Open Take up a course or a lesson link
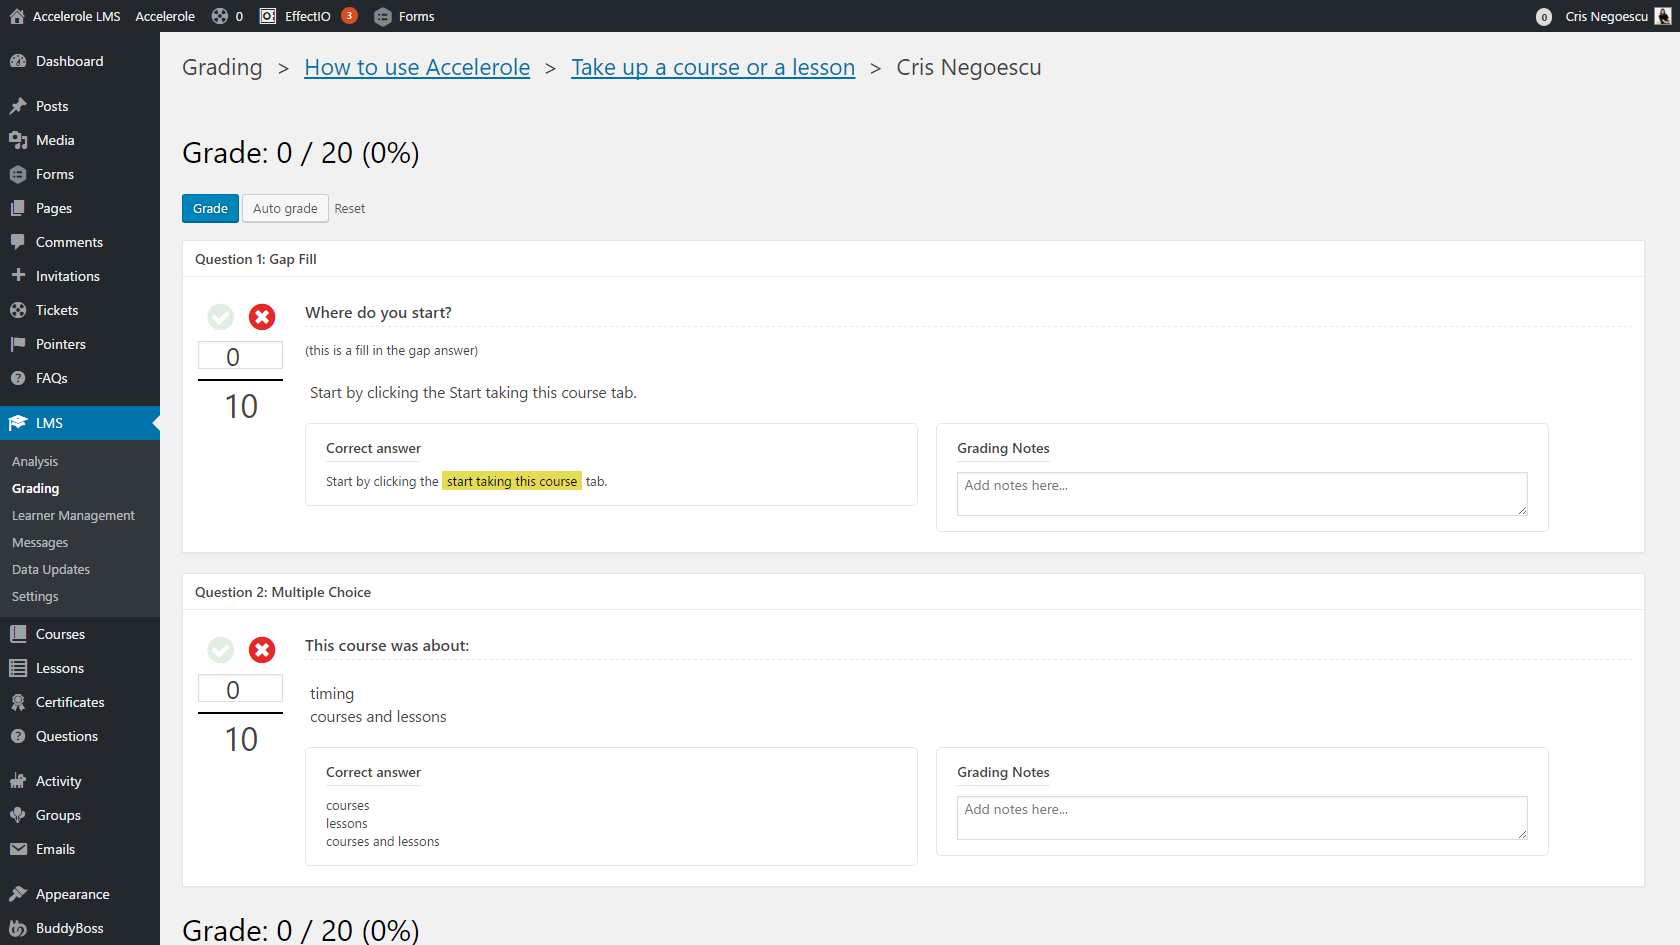Screen dimensions: 1680x945 point(713,67)
